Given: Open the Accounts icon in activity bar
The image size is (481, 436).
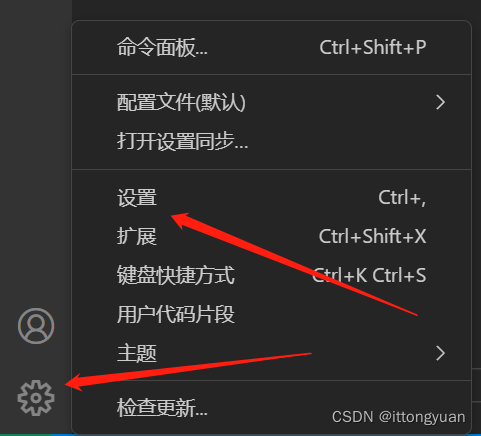Looking at the screenshot, I should point(36,326).
